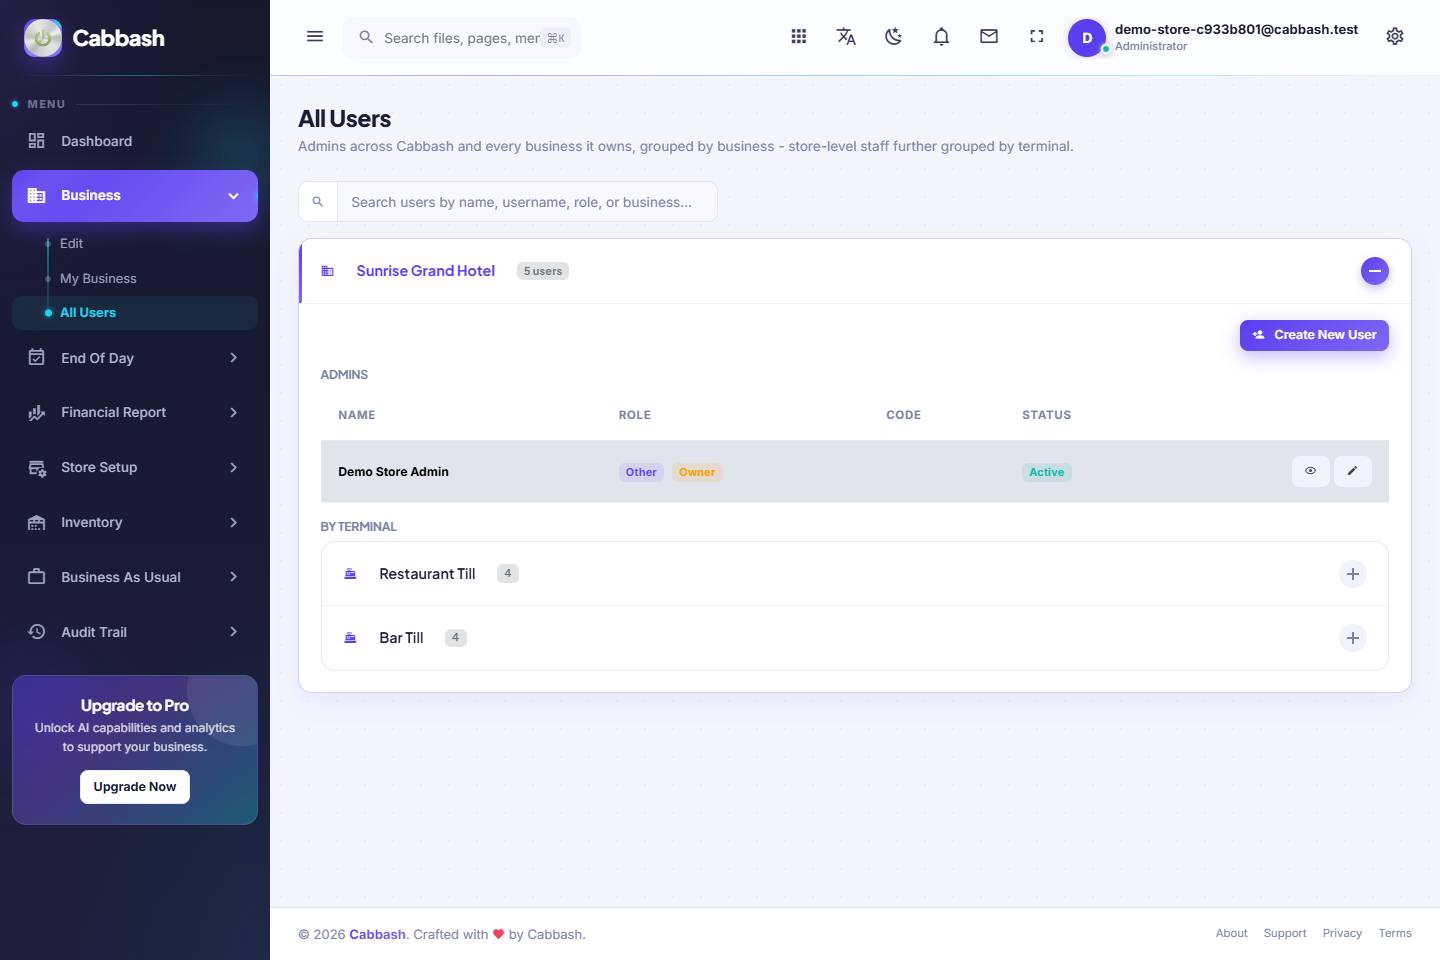This screenshot has height=960, width=1440.
Task: Focus the search users input field
Action: point(527,202)
